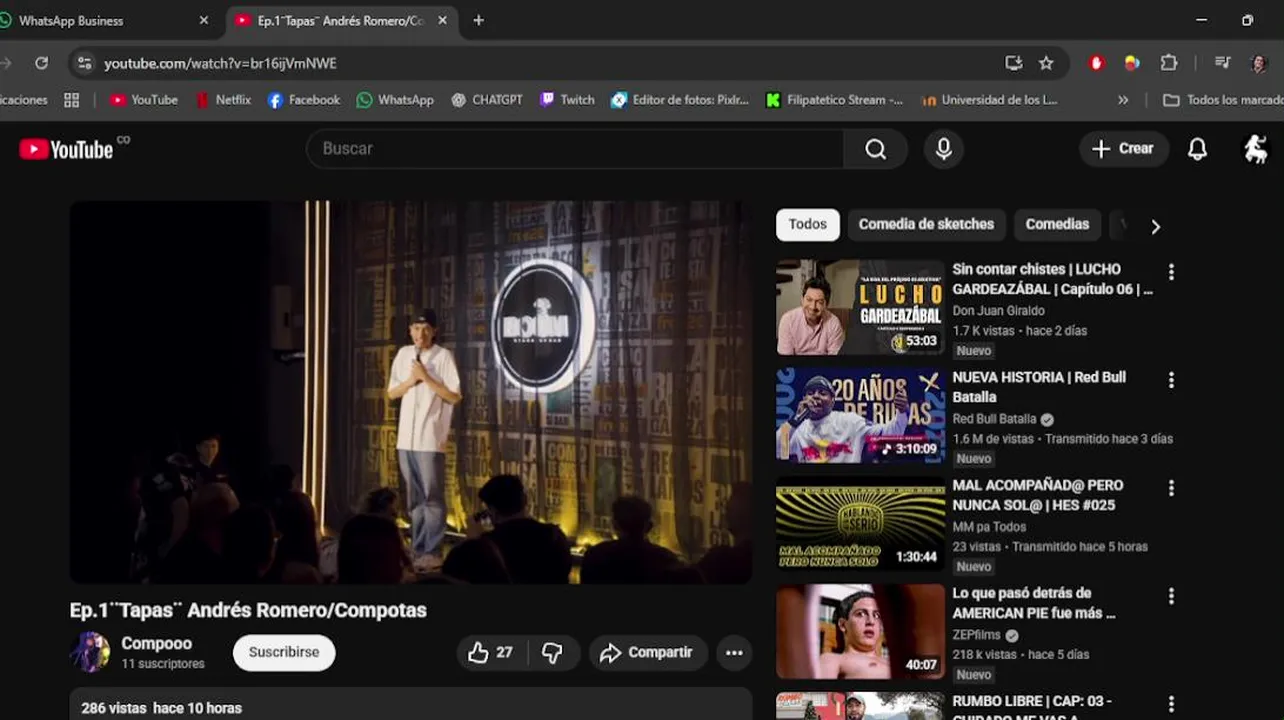Open browser extensions puzzle icon
Viewport: 1284px width, 720px height.
click(1168, 63)
